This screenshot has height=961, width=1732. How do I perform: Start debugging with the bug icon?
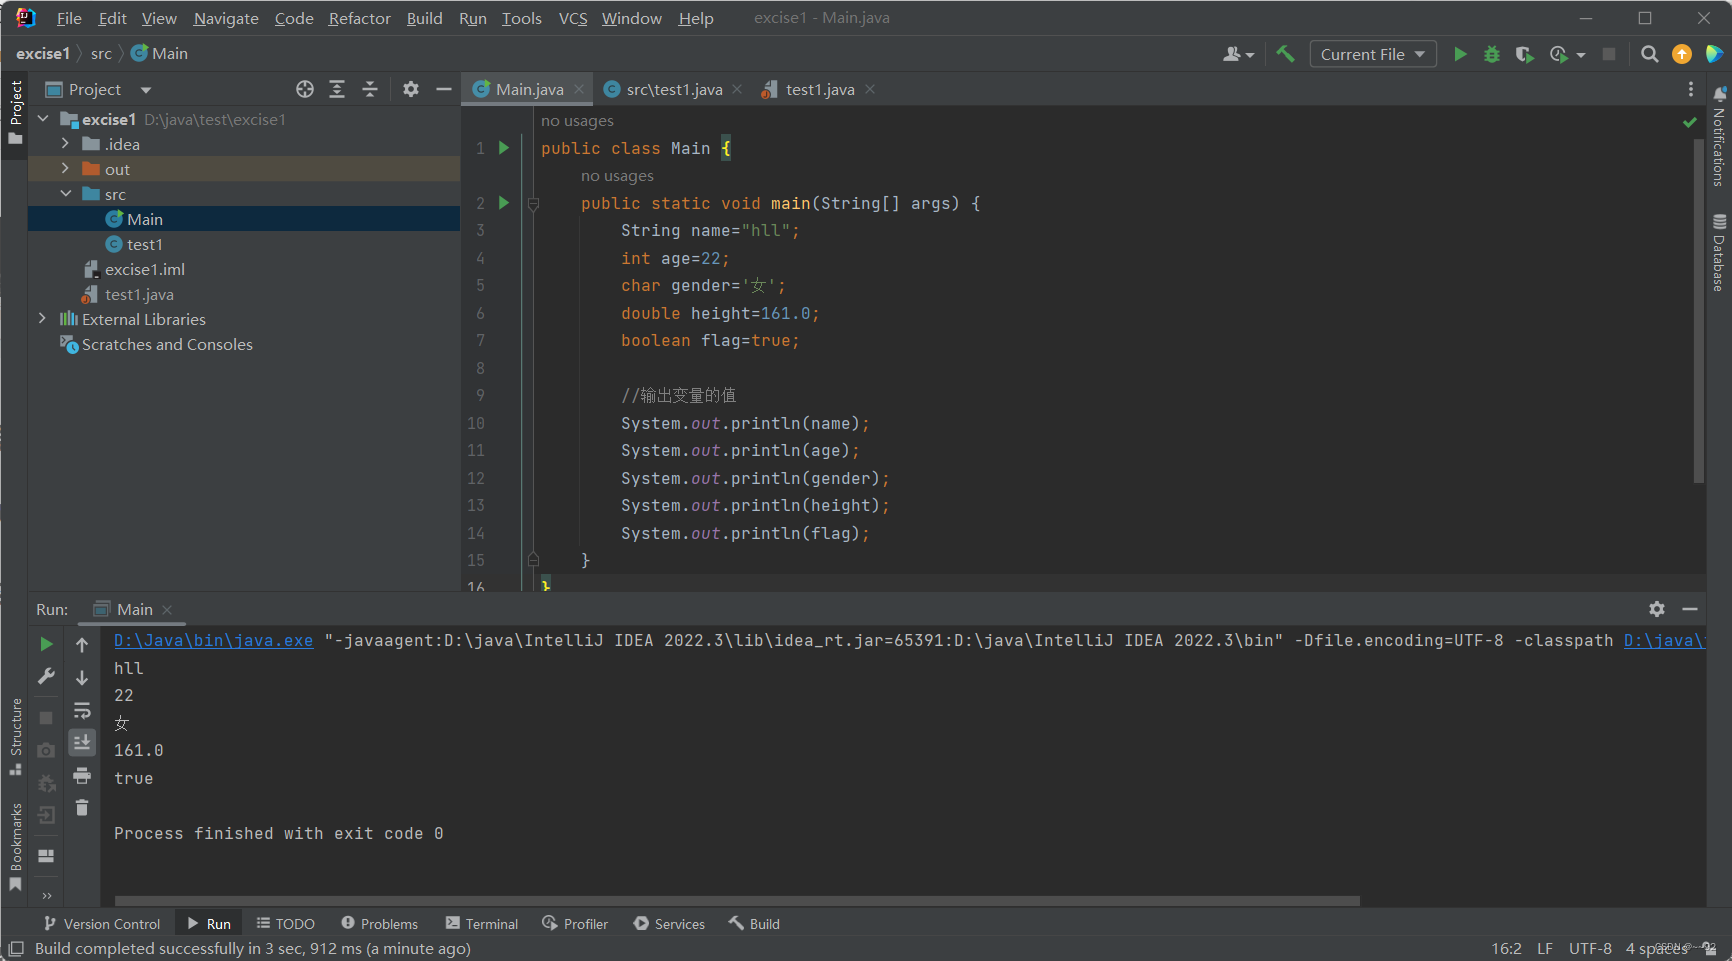click(1492, 54)
